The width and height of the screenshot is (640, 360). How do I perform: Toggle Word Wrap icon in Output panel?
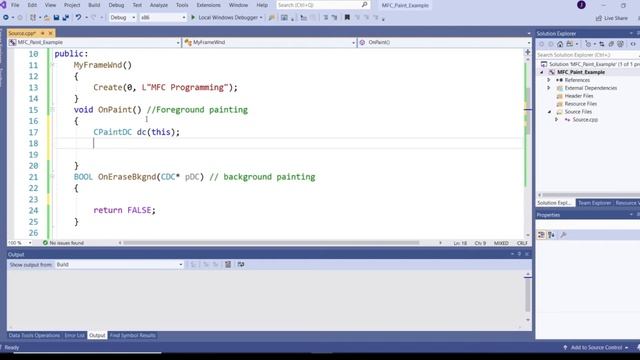point(241,264)
